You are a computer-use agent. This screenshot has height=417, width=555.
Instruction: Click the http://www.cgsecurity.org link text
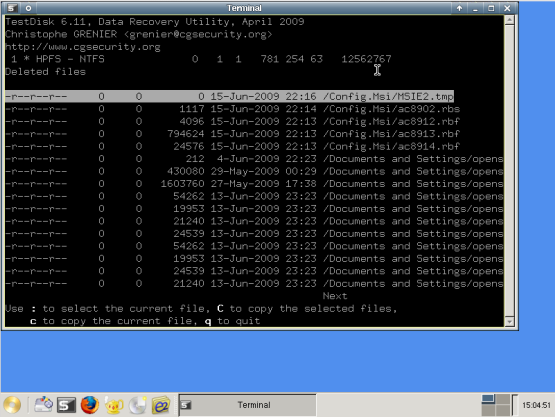point(83,47)
